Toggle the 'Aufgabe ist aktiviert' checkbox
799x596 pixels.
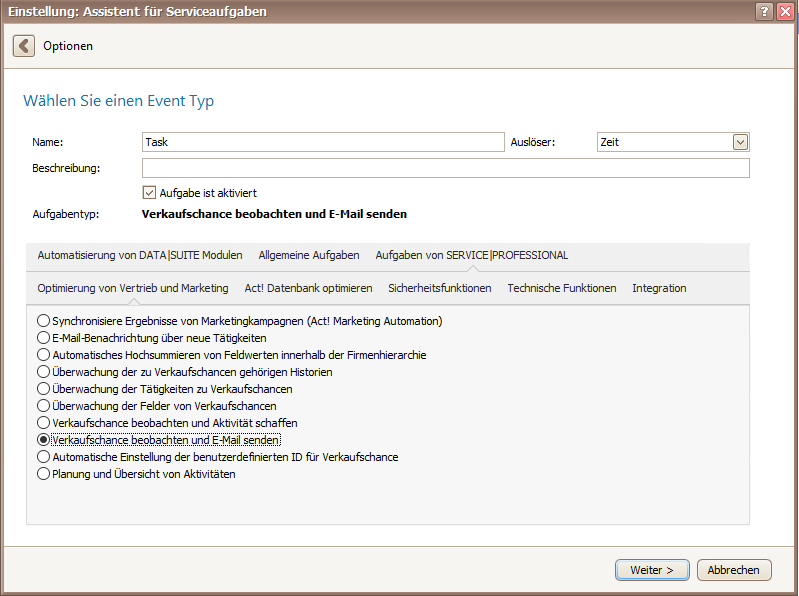point(149,193)
